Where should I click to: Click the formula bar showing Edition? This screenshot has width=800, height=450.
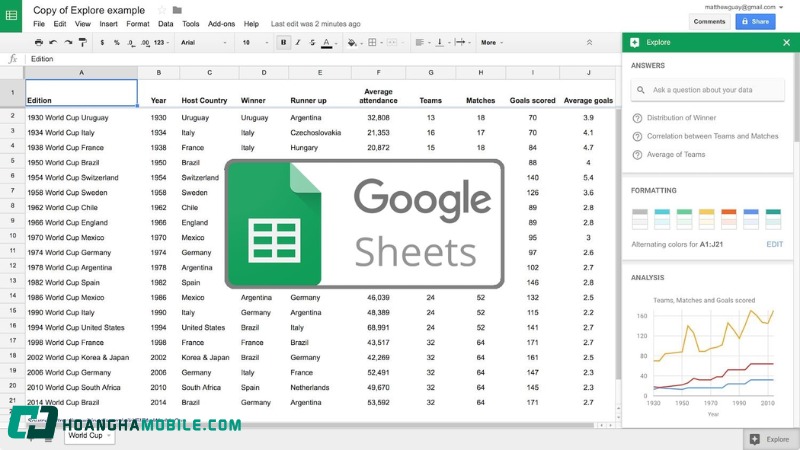pyautogui.click(x=324, y=59)
